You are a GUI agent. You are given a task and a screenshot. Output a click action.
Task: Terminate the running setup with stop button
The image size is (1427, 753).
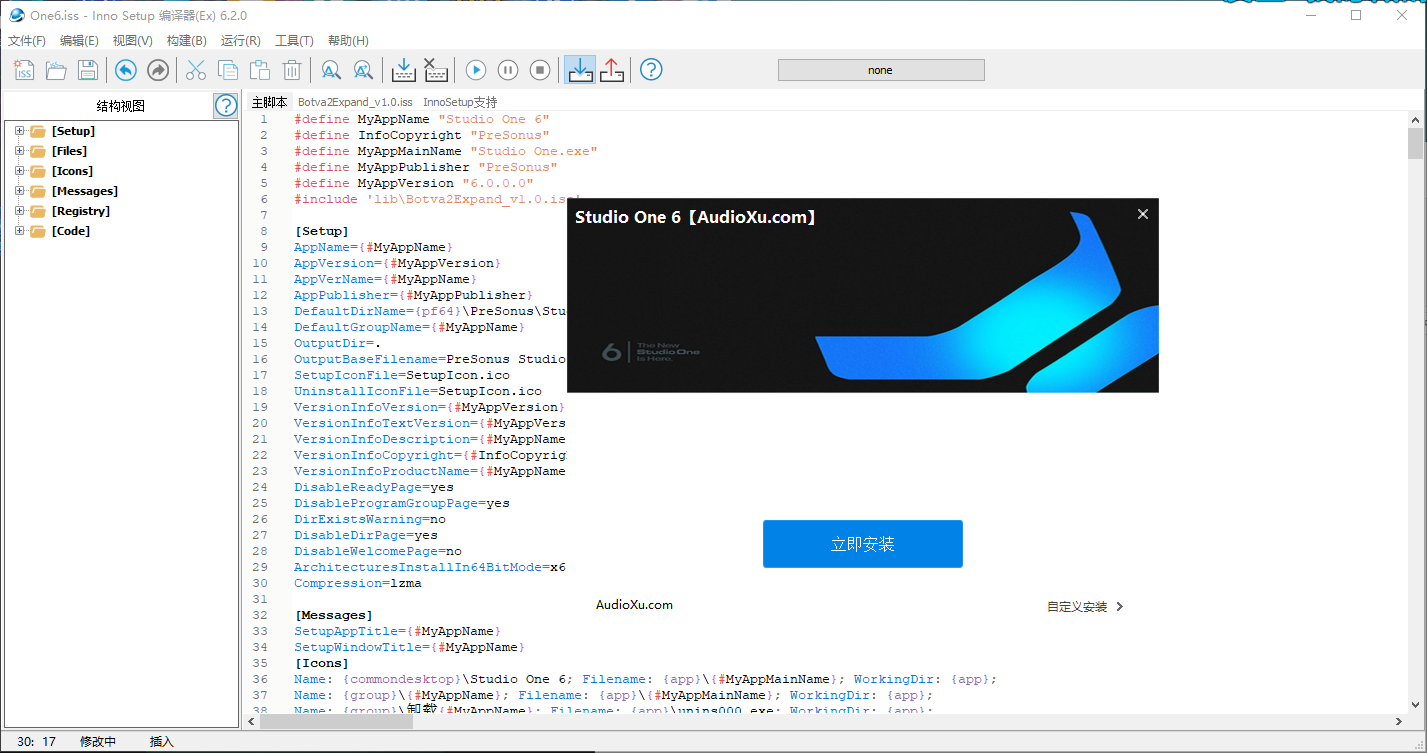[x=540, y=70]
